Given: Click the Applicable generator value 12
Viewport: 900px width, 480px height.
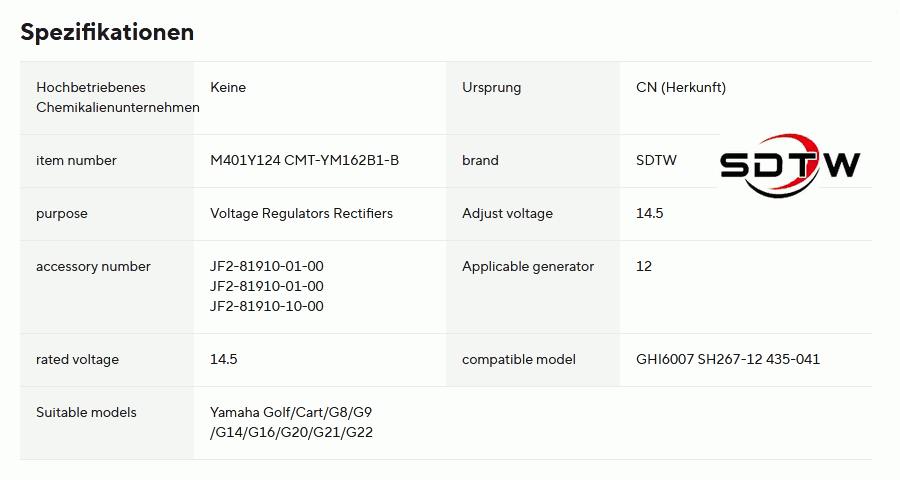Looking at the screenshot, I should [x=643, y=266].
